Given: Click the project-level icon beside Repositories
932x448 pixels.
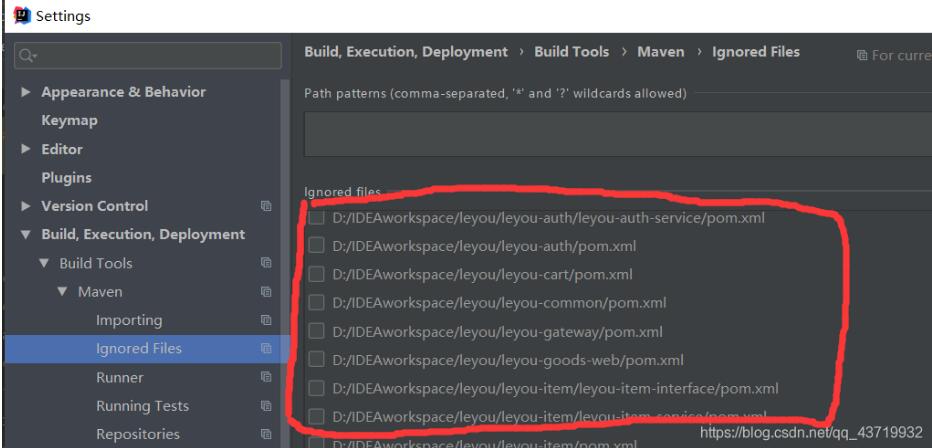Looking at the screenshot, I should tap(266, 434).
